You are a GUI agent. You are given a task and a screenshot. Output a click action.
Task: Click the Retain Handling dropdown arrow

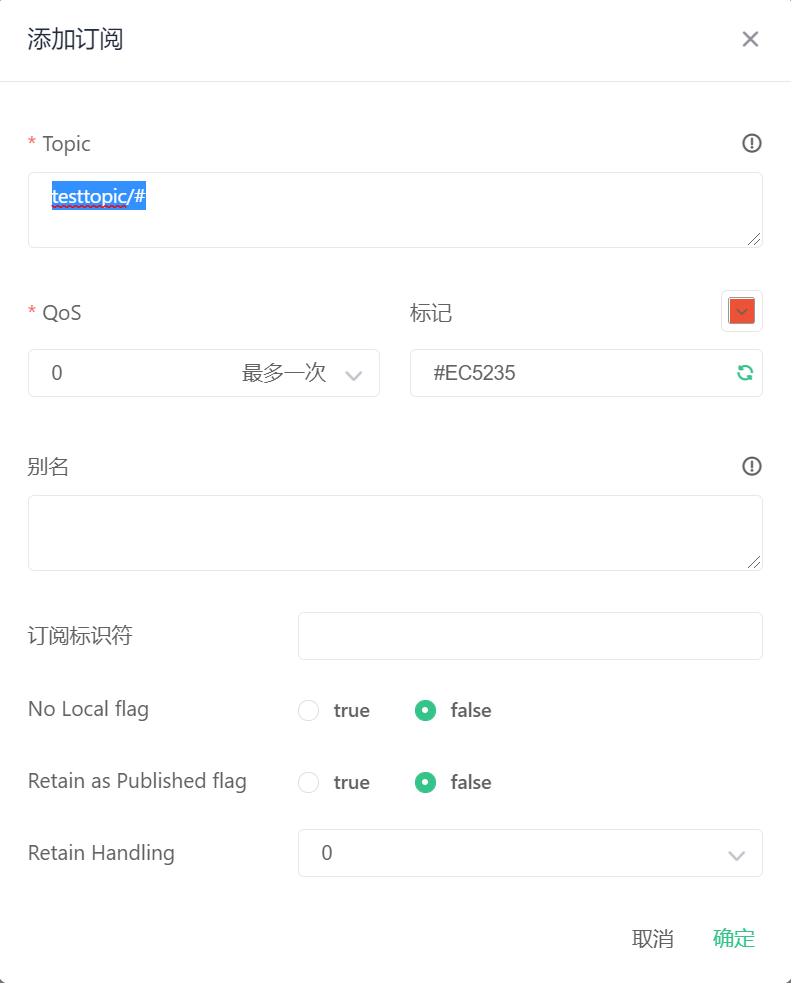coord(737,853)
